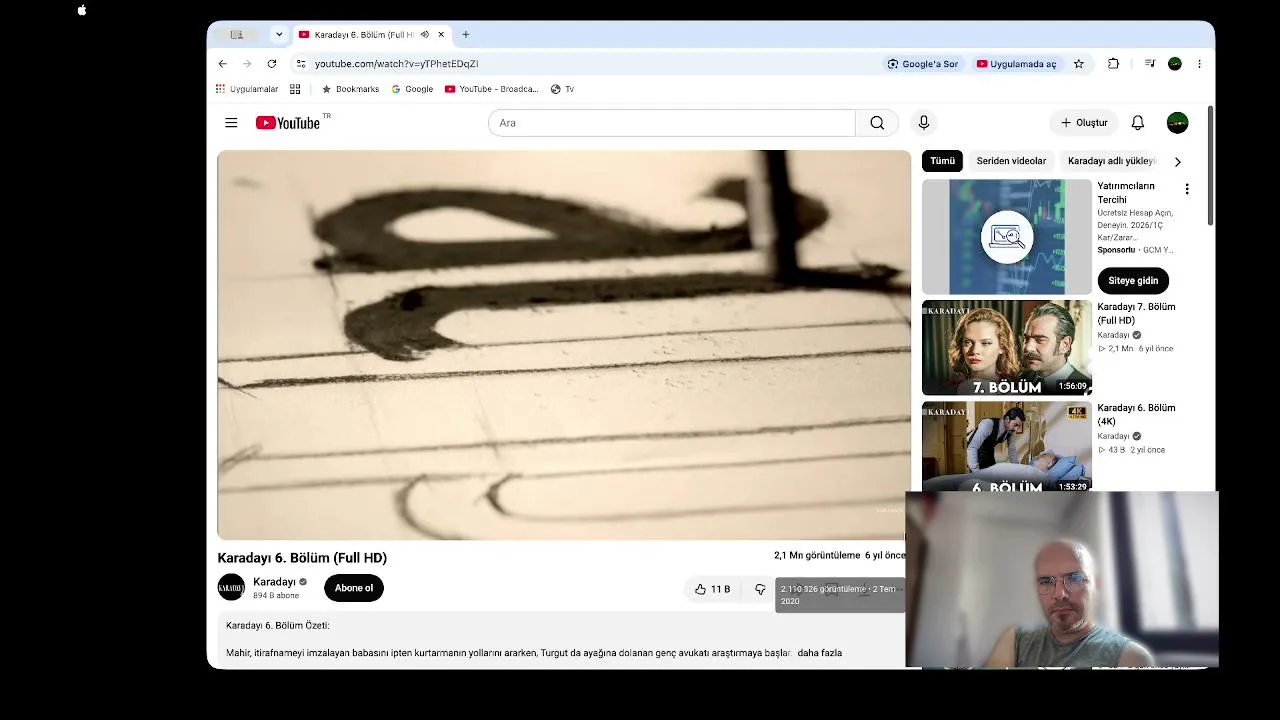The width and height of the screenshot is (1280, 720).
Task: Open a new browser tab
Action: (465, 34)
